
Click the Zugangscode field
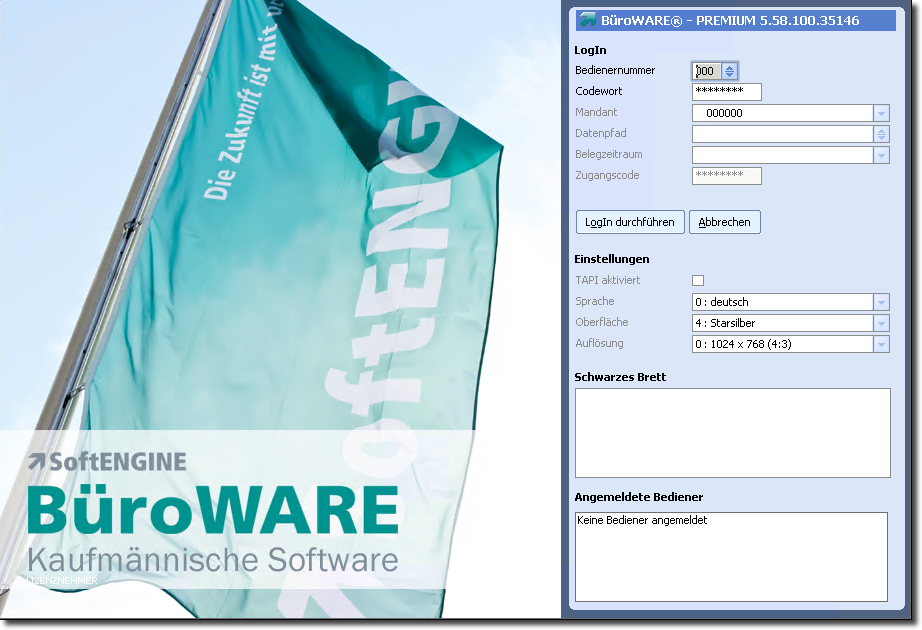726,176
